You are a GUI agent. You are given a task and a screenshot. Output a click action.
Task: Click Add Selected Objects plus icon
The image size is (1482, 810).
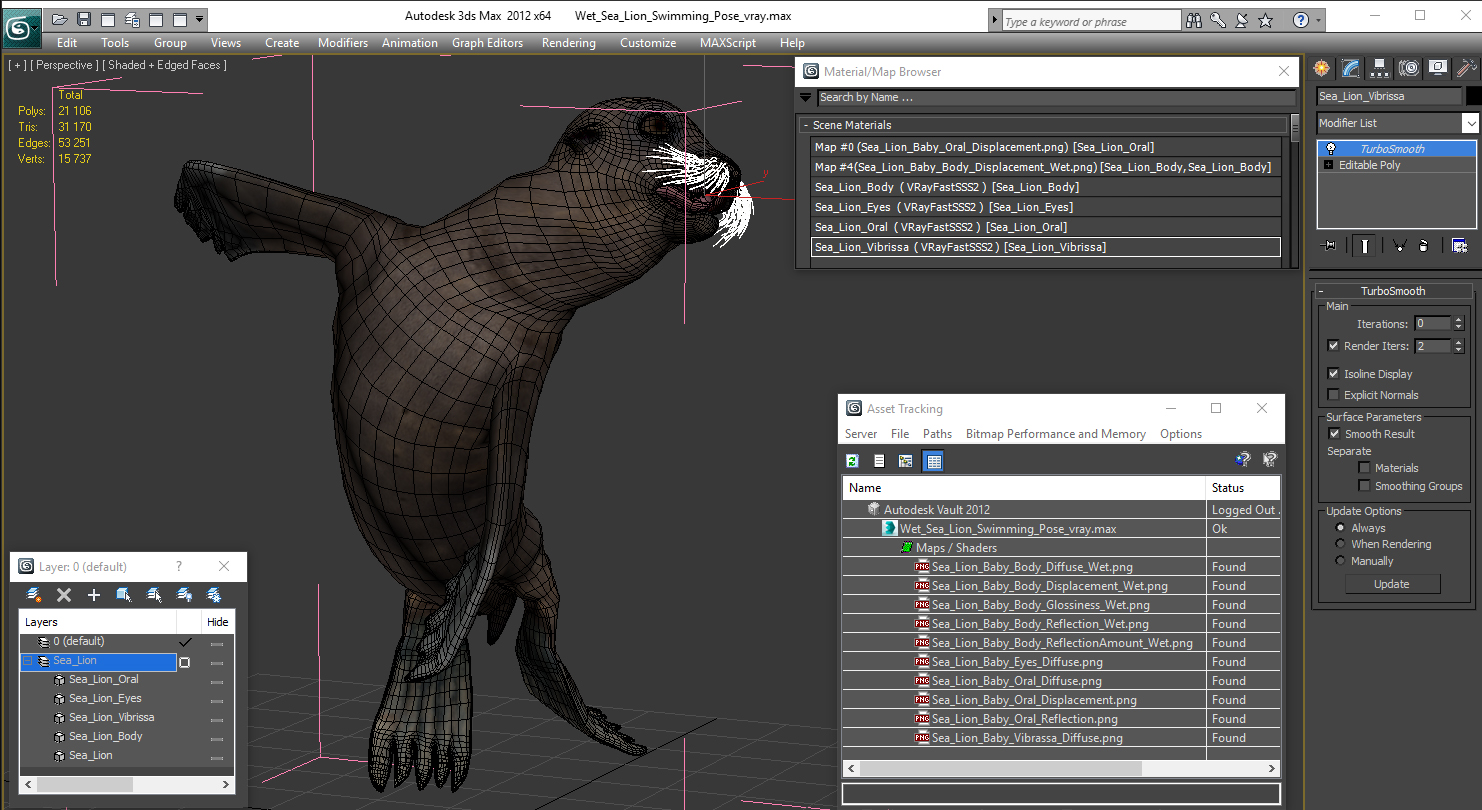tap(94, 595)
